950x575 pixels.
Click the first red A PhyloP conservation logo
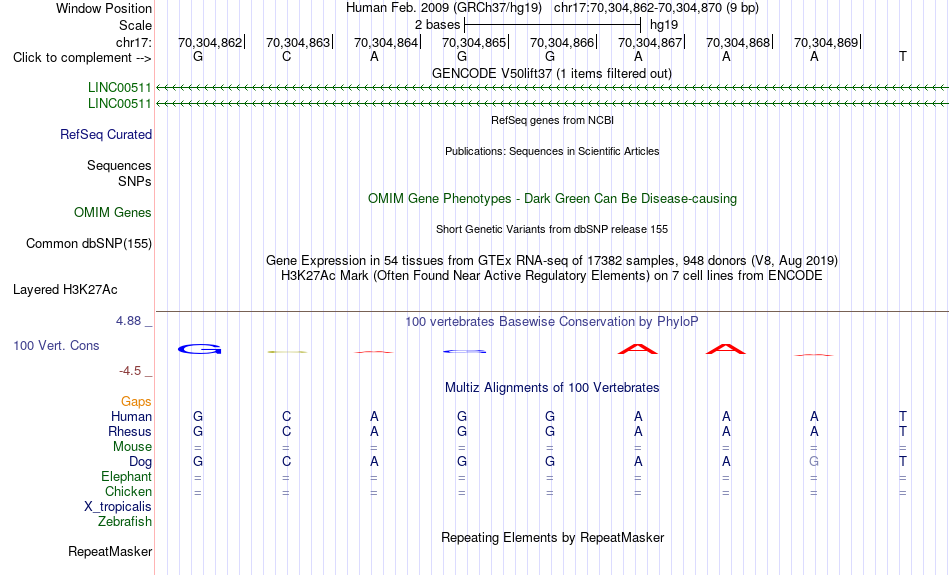coord(637,349)
